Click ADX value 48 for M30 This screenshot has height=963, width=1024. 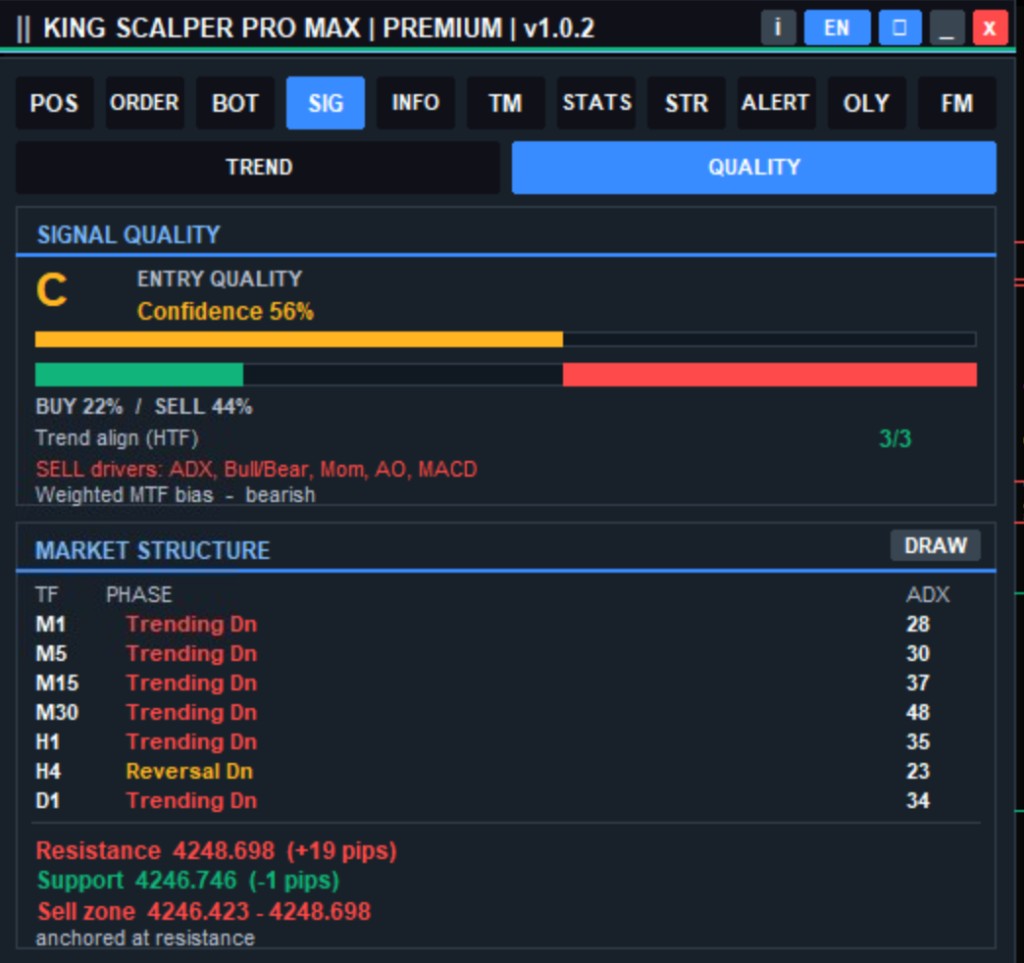pyautogui.click(x=918, y=712)
